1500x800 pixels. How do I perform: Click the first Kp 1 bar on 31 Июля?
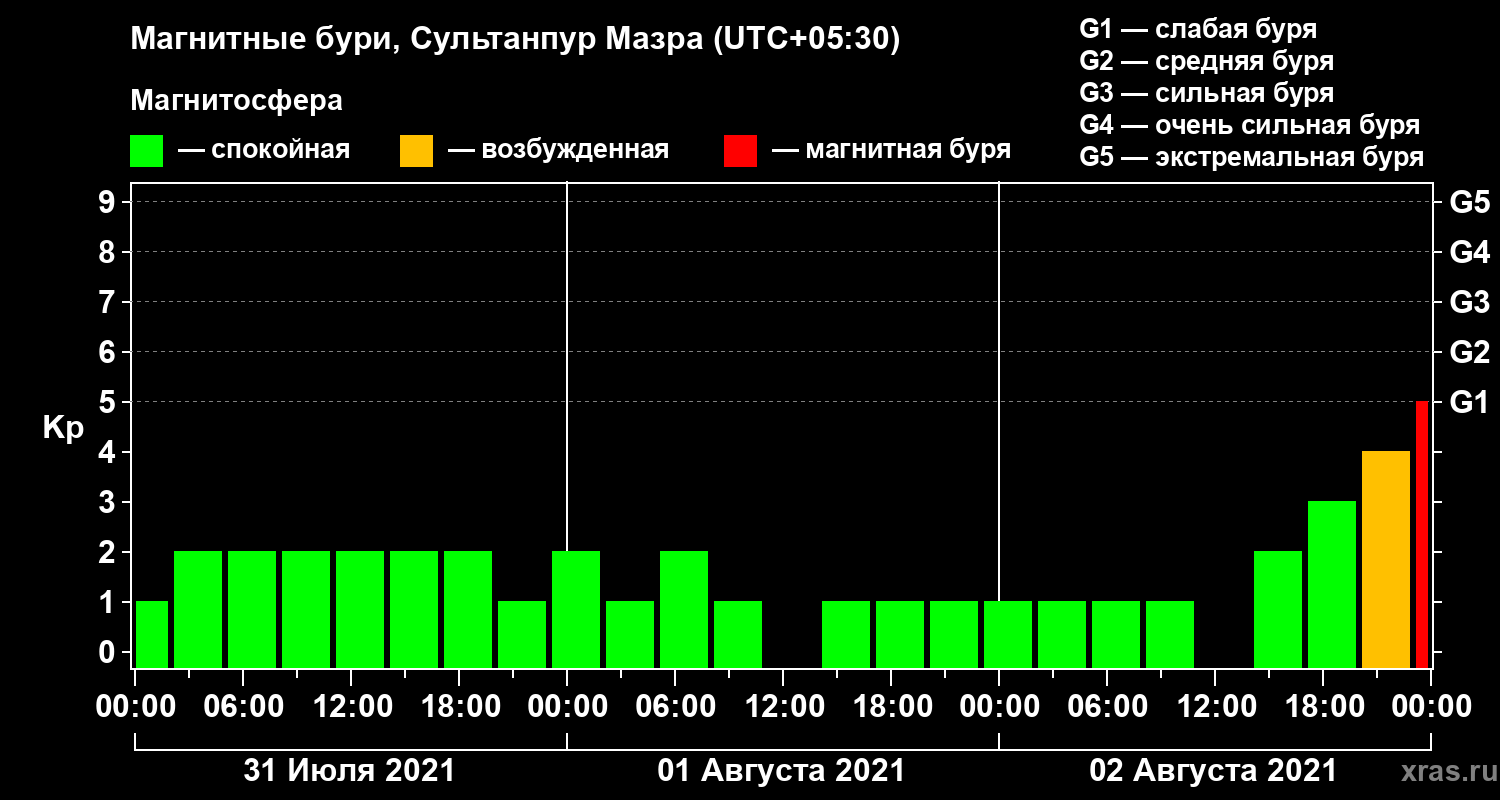point(152,634)
